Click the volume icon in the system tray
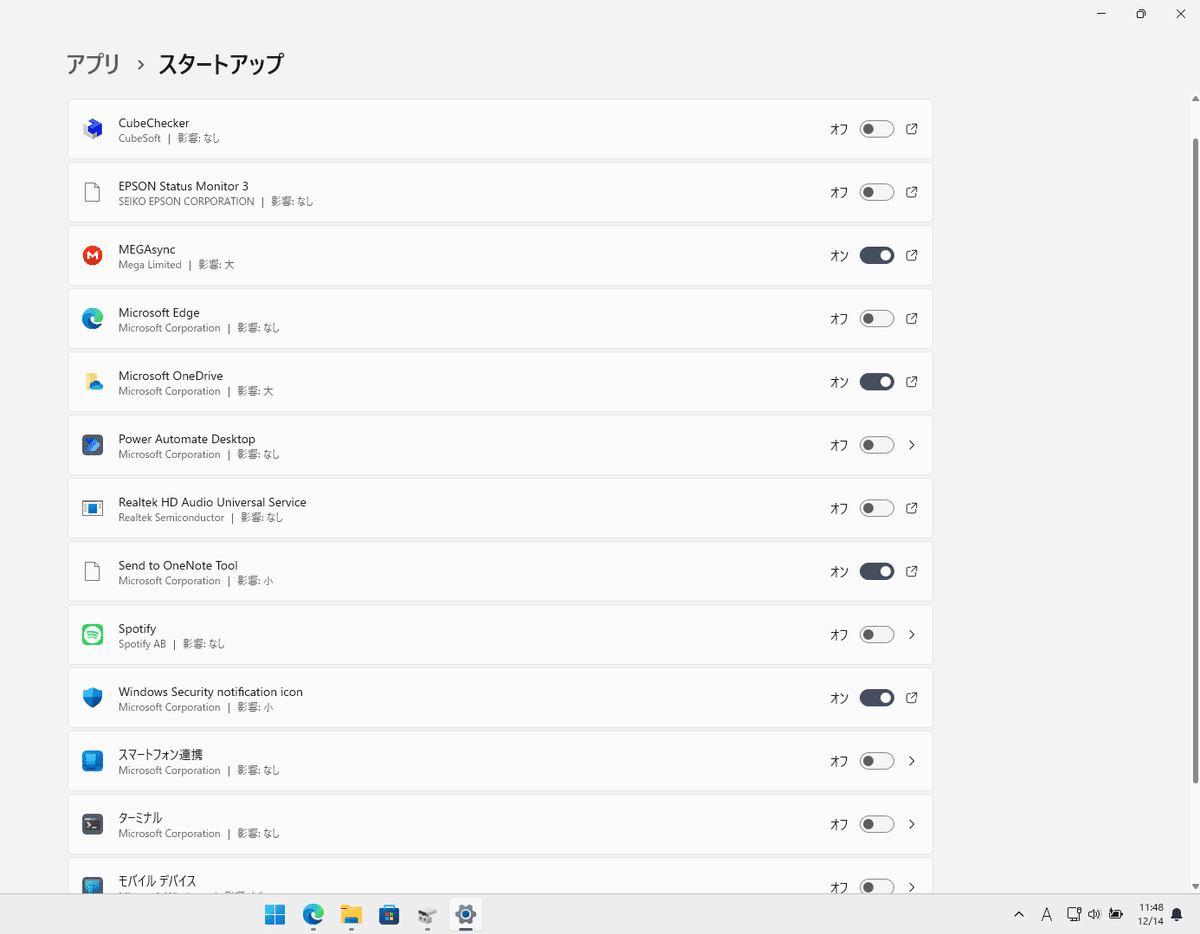1200x934 pixels. point(1092,913)
